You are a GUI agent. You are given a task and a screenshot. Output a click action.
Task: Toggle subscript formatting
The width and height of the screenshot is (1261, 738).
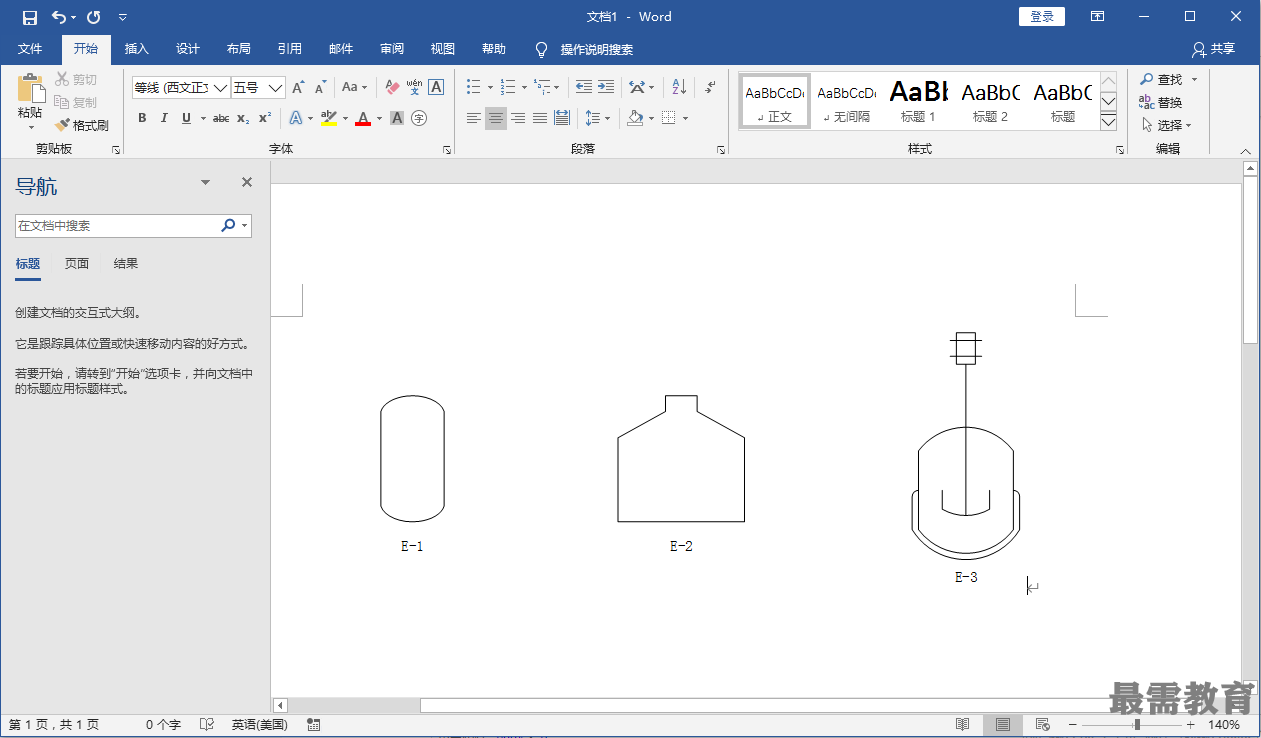point(243,118)
